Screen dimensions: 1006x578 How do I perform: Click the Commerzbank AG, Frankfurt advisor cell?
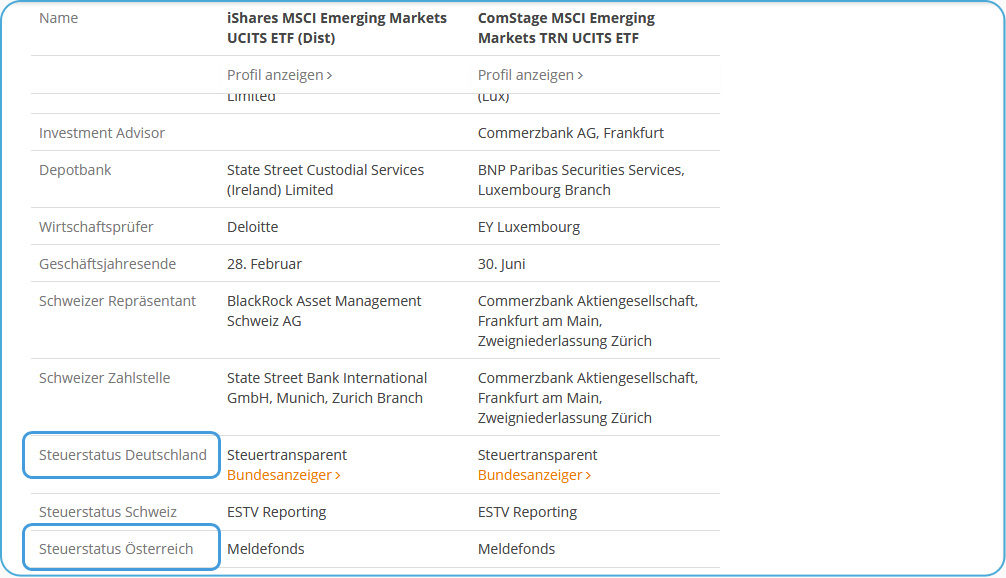pos(570,133)
